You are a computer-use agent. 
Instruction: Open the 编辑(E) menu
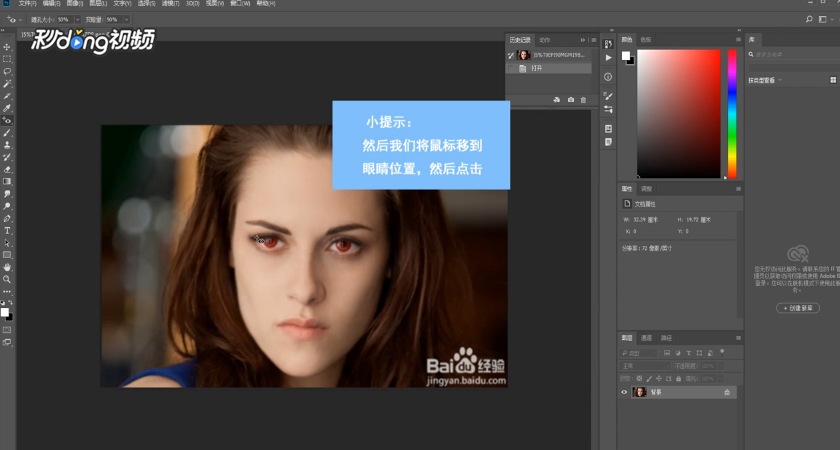coord(51,3)
